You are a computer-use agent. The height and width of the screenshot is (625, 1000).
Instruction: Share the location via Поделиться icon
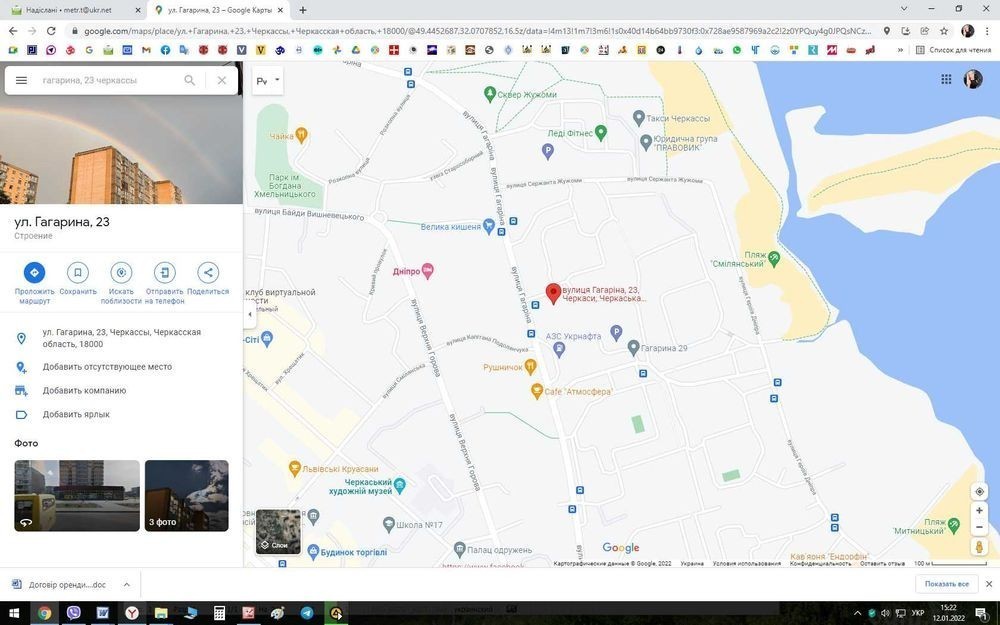208,272
